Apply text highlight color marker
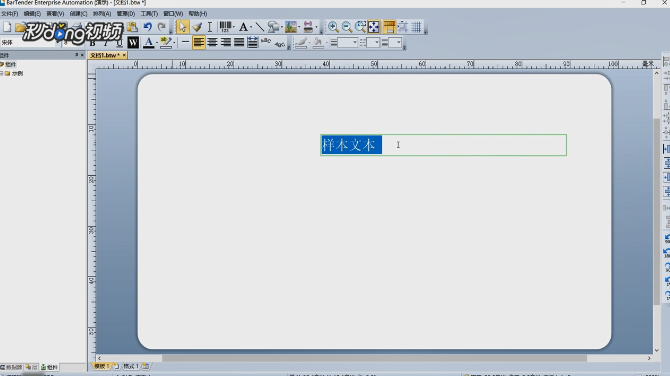Viewport: 670px width, 376px height. pyautogui.click(x=166, y=42)
